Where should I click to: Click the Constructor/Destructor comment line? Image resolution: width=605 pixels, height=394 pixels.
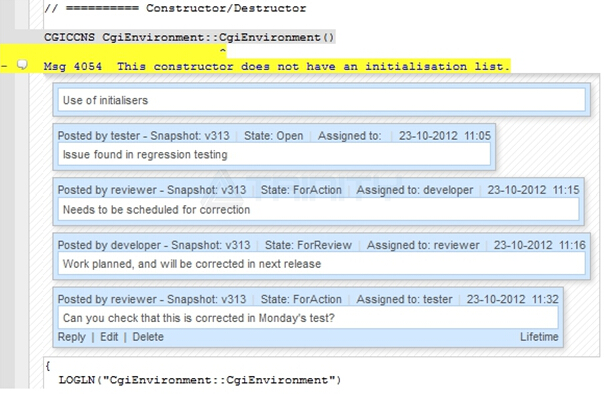175,8
